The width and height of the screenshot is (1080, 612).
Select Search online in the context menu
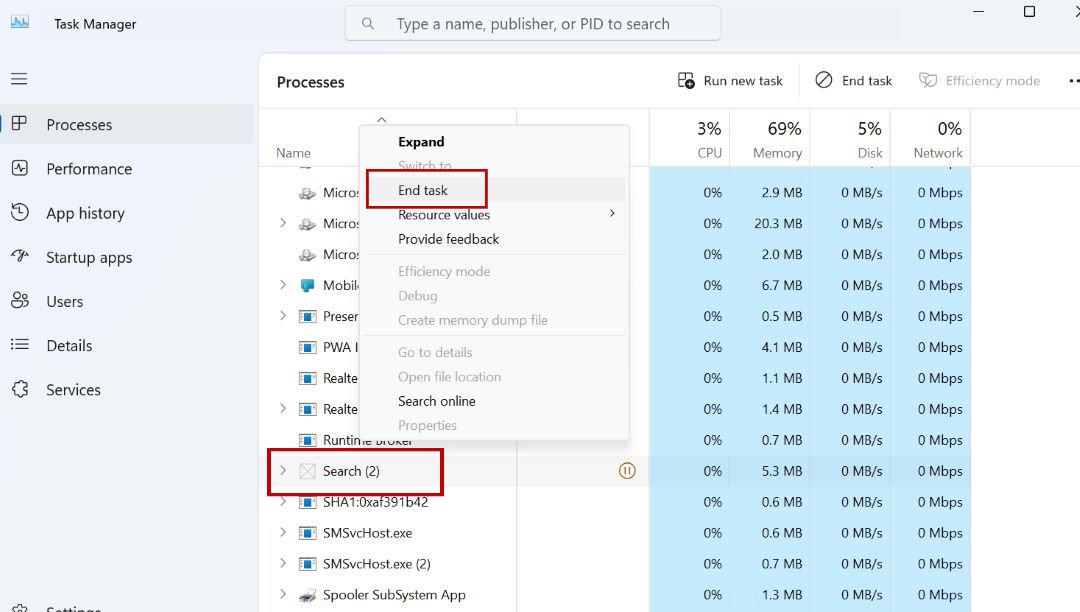437,400
